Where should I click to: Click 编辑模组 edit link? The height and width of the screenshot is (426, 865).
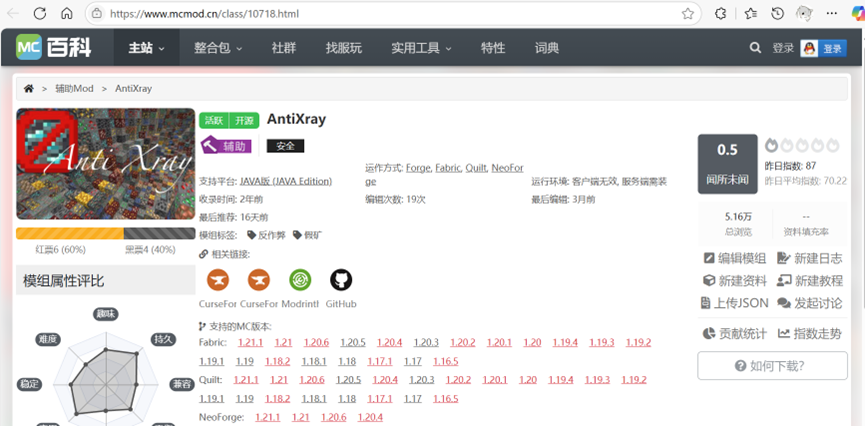click(735, 258)
